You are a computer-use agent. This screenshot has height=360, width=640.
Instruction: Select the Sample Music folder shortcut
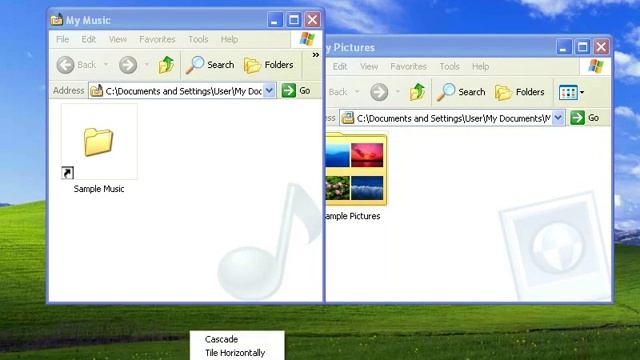(99, 141)
